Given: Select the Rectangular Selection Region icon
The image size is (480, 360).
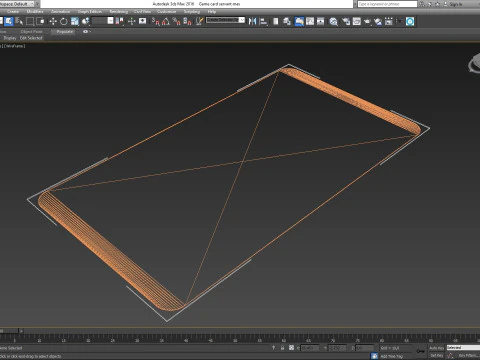Looking at the screenshot, I should (x=30, y=22).
